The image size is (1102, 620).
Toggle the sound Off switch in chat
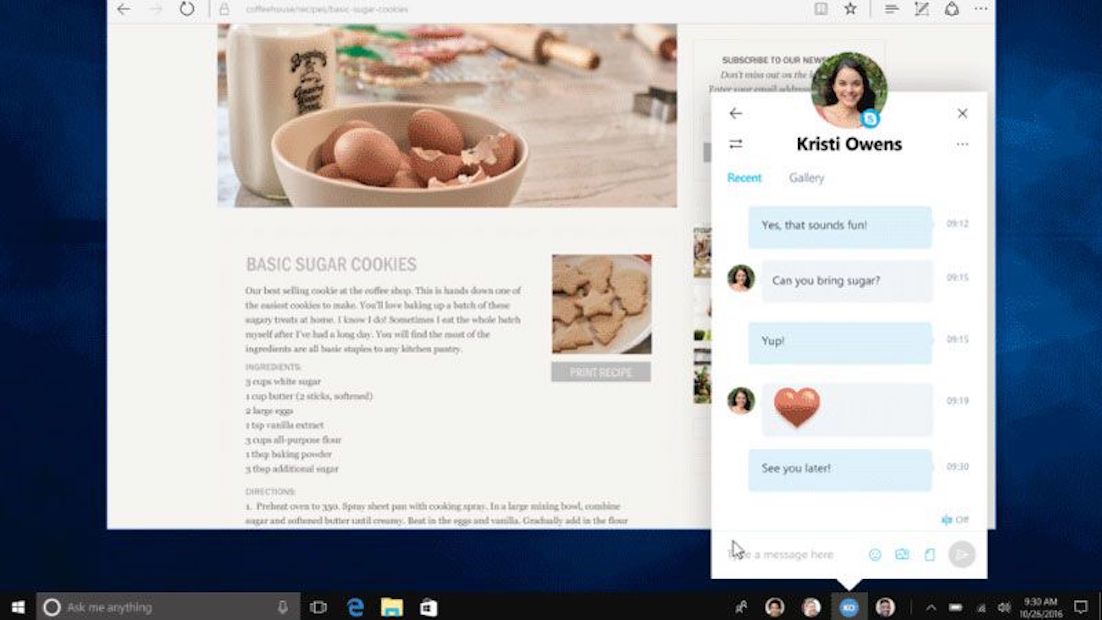click(x=954, y=520)
